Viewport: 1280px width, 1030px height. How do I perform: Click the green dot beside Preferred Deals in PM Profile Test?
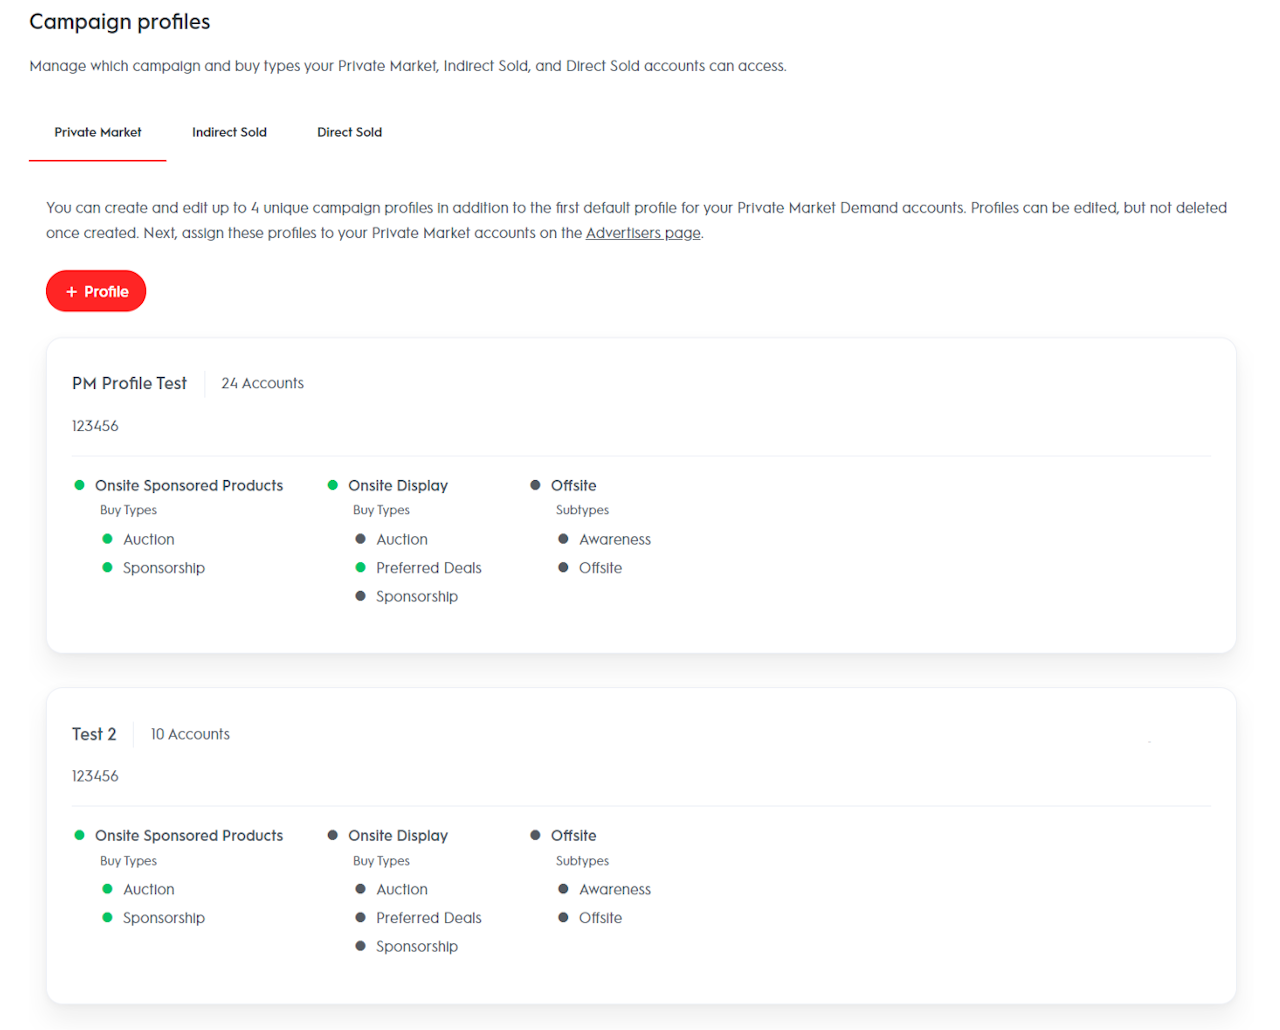[x=361, y=568]
